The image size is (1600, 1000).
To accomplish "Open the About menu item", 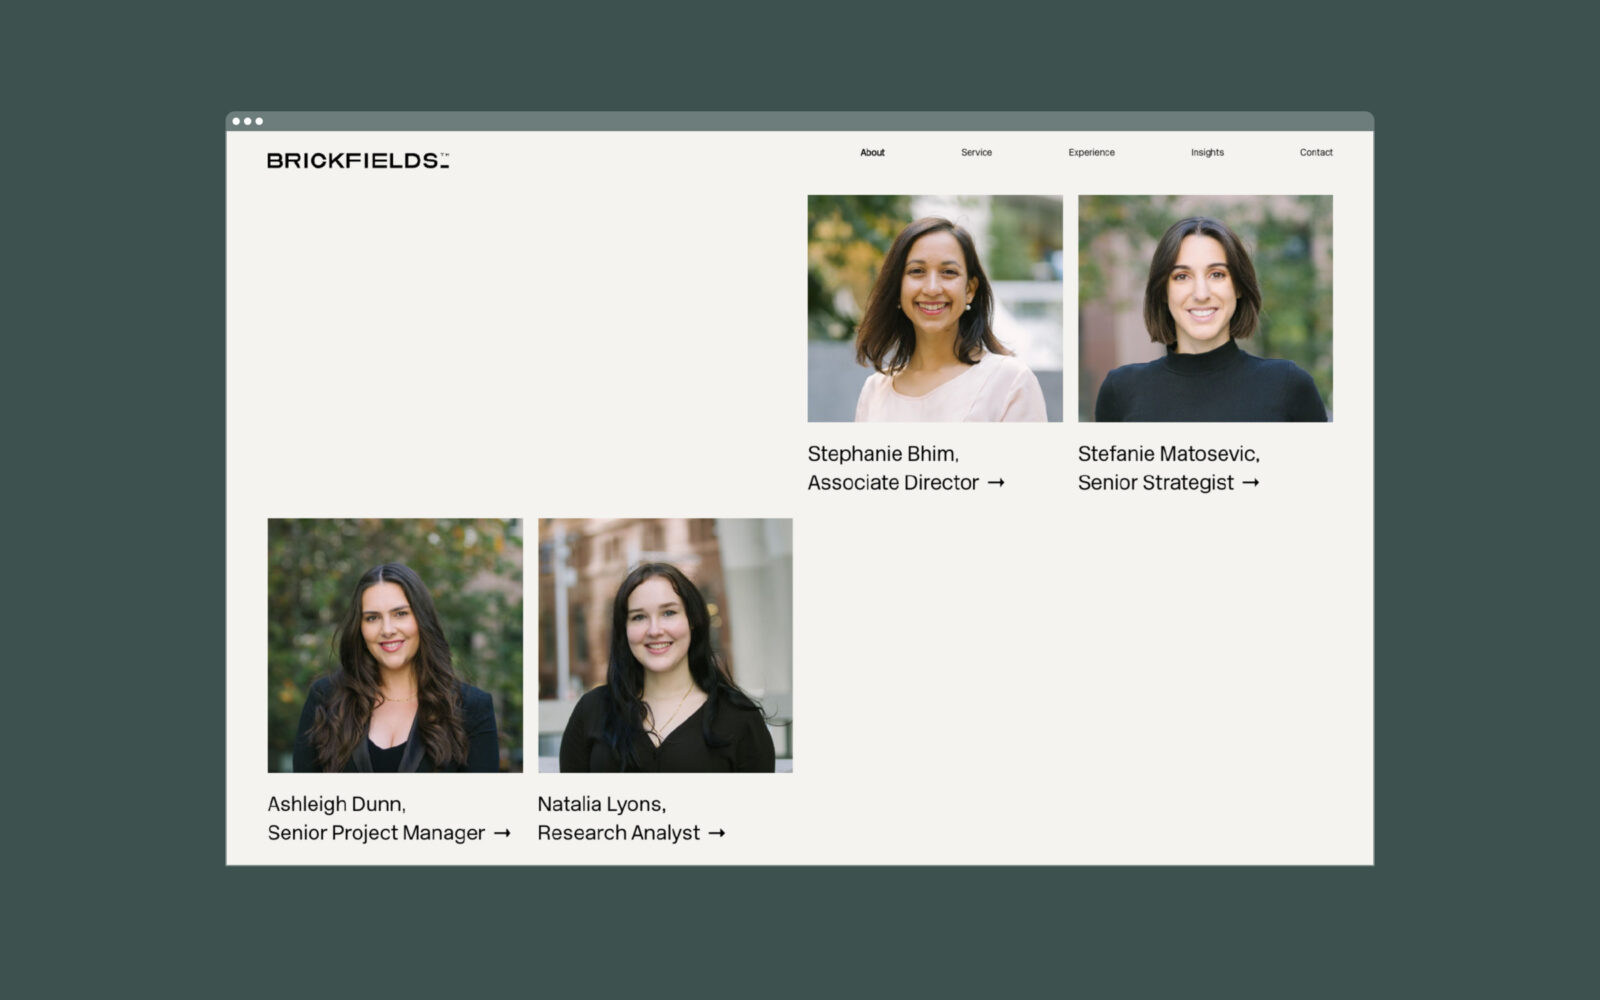I will tap(872, 153).
